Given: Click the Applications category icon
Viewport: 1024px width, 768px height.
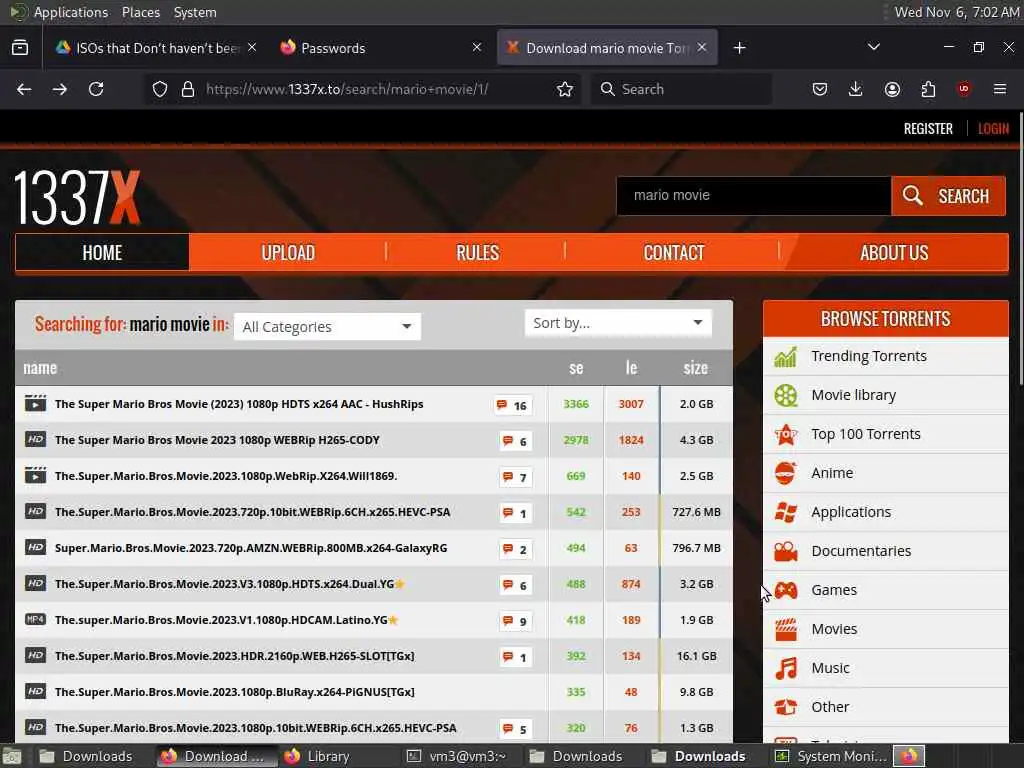Looking at the screenshot, I should (x=786, y=513).
